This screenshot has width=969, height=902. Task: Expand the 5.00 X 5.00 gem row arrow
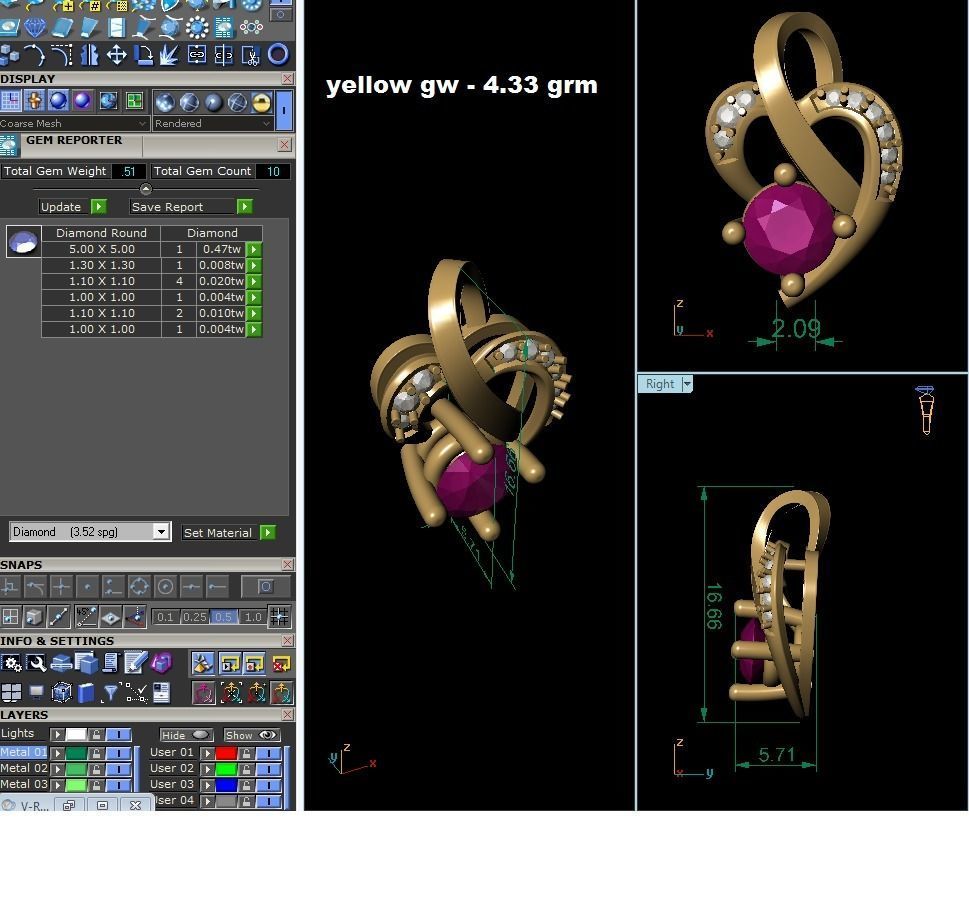(x=254, y=249)
